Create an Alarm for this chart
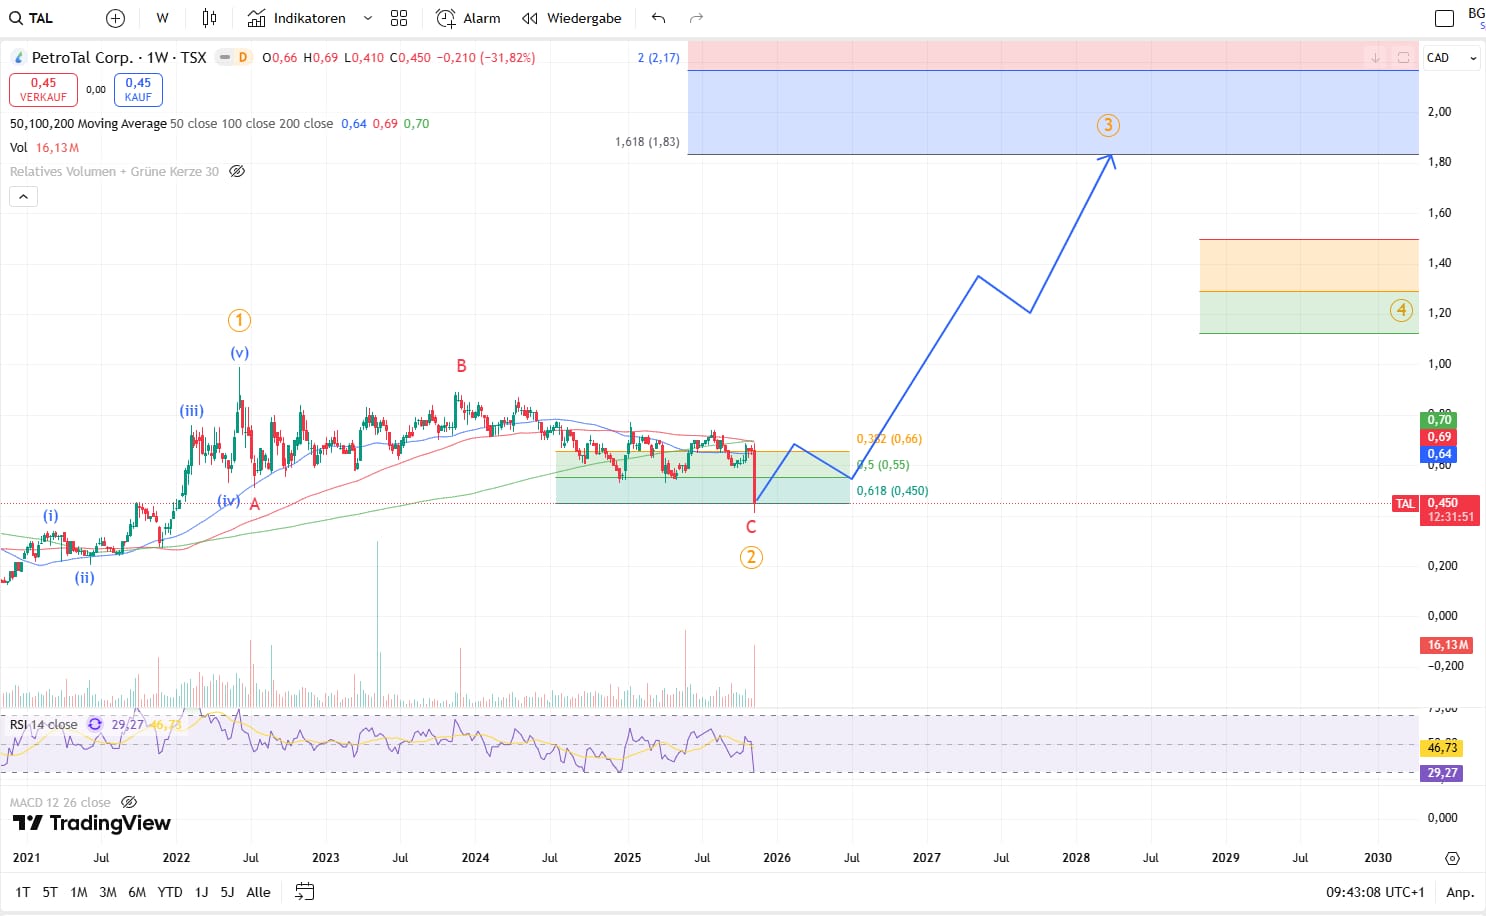Viewport: 1486px width, 916px height. [468, 18]
